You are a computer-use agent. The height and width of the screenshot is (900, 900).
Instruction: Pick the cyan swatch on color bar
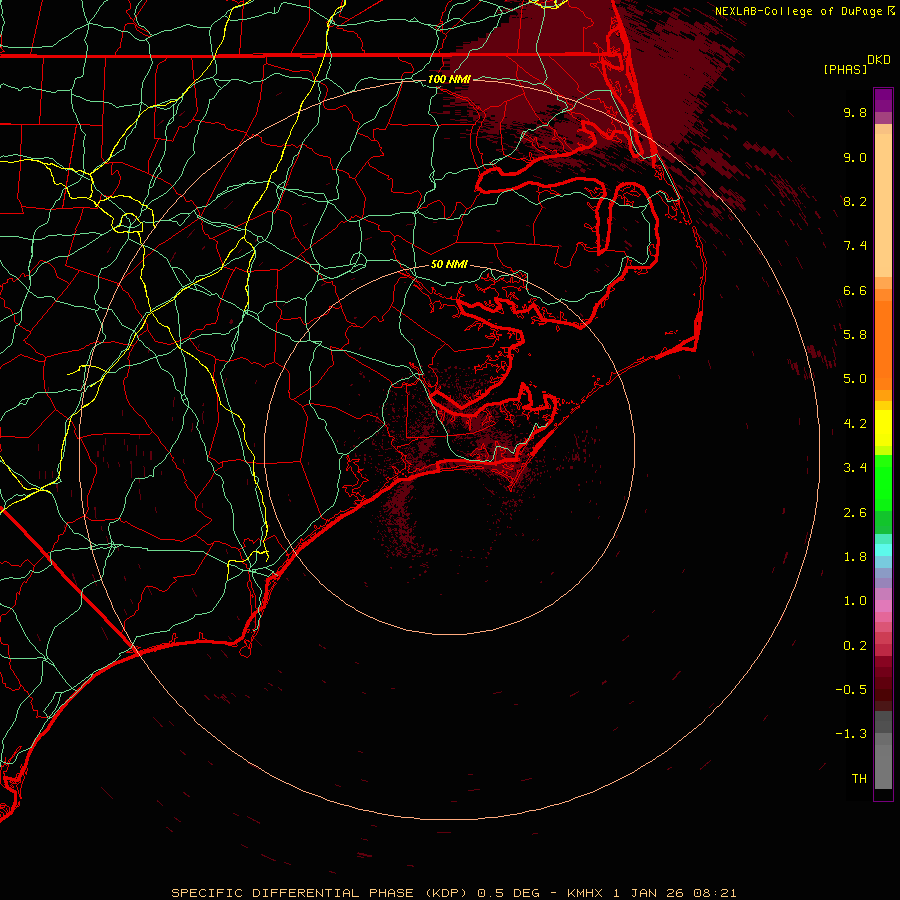pos(883,550)
